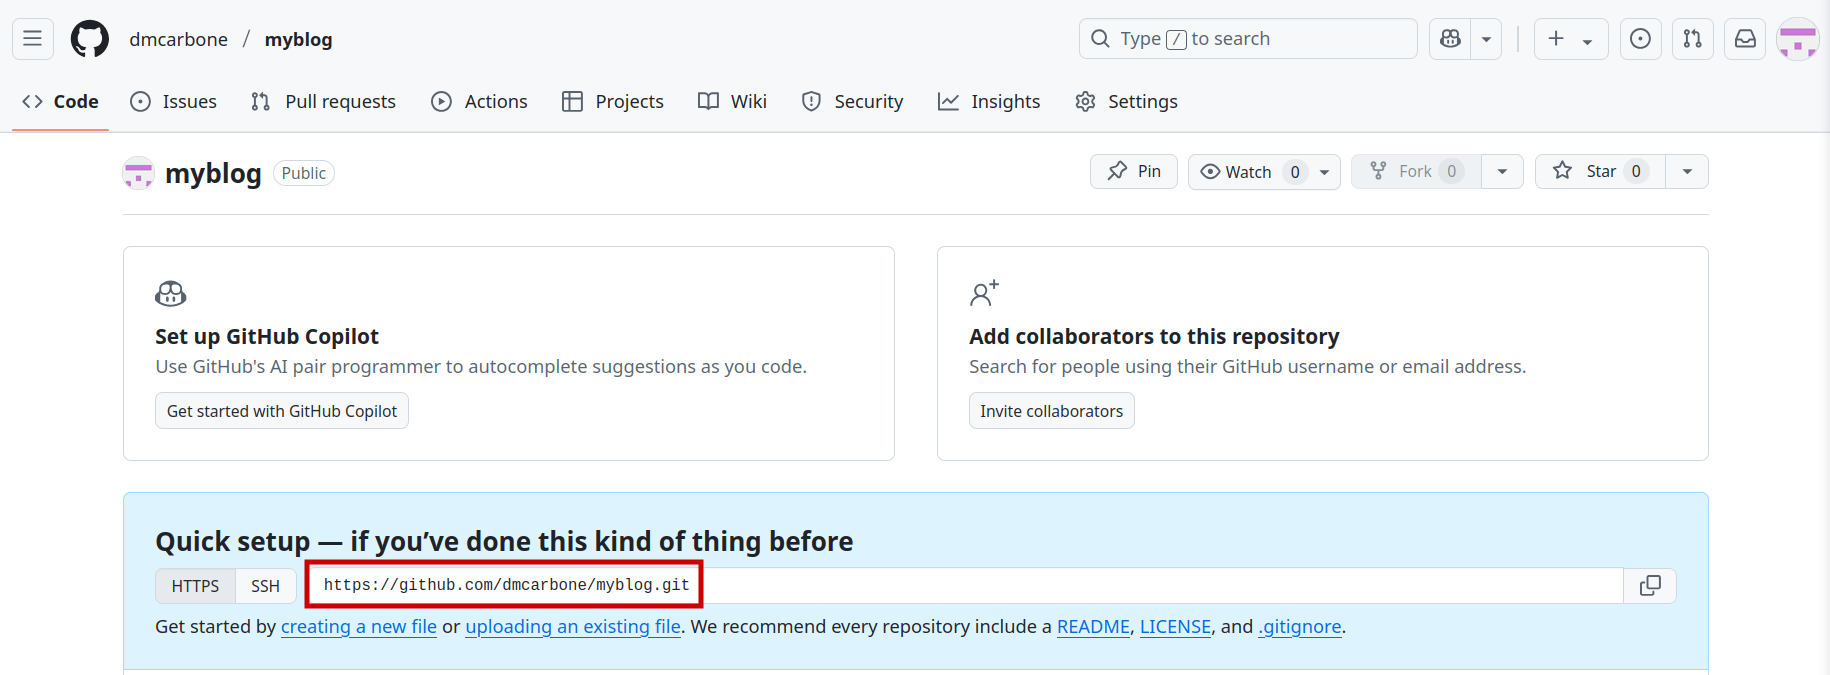Focus the Type to search box
This screenshot has width=1830, height=675.
pyautogui.click(x=1248, y=39)
